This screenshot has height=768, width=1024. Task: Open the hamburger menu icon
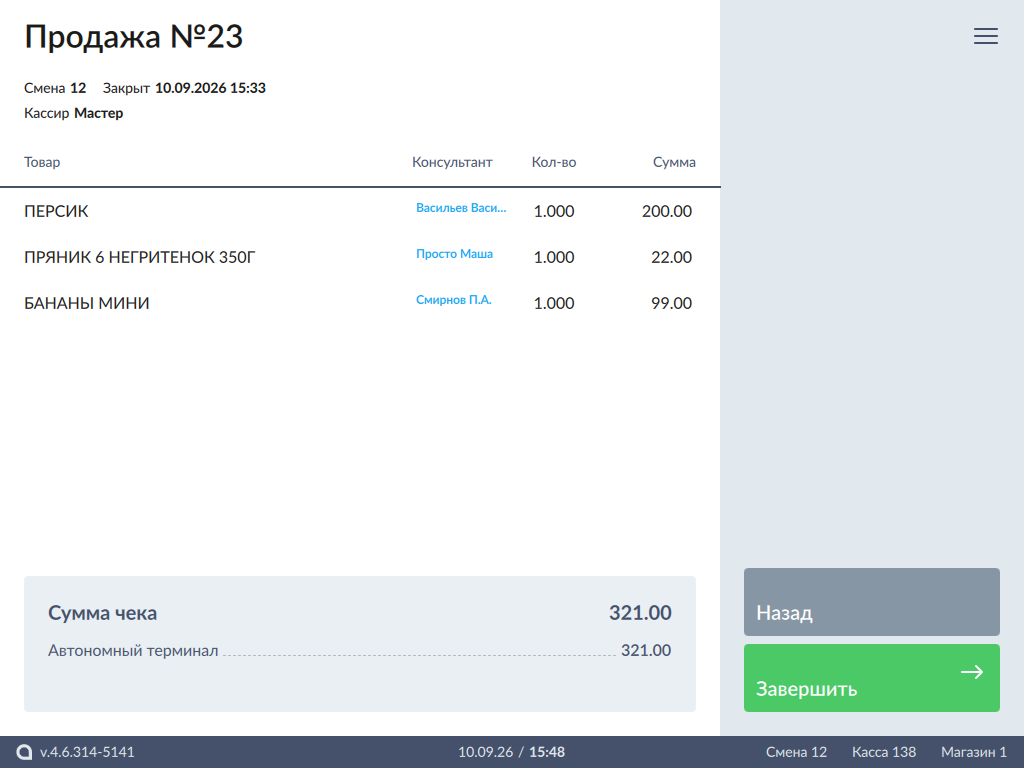pos(985,36)
